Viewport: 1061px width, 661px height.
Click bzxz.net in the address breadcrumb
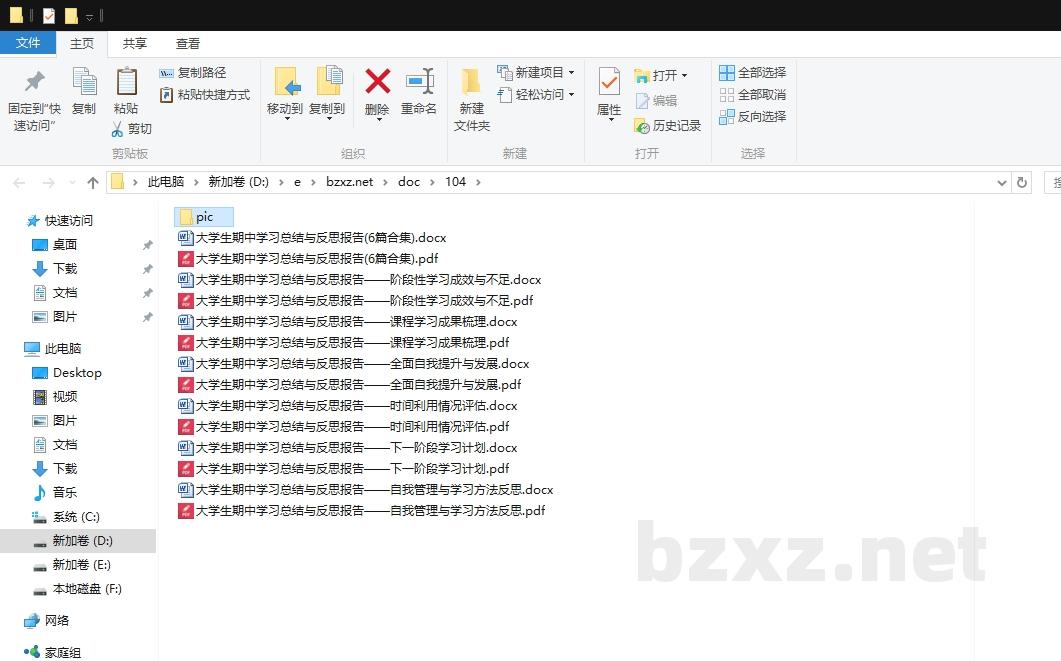349,182
